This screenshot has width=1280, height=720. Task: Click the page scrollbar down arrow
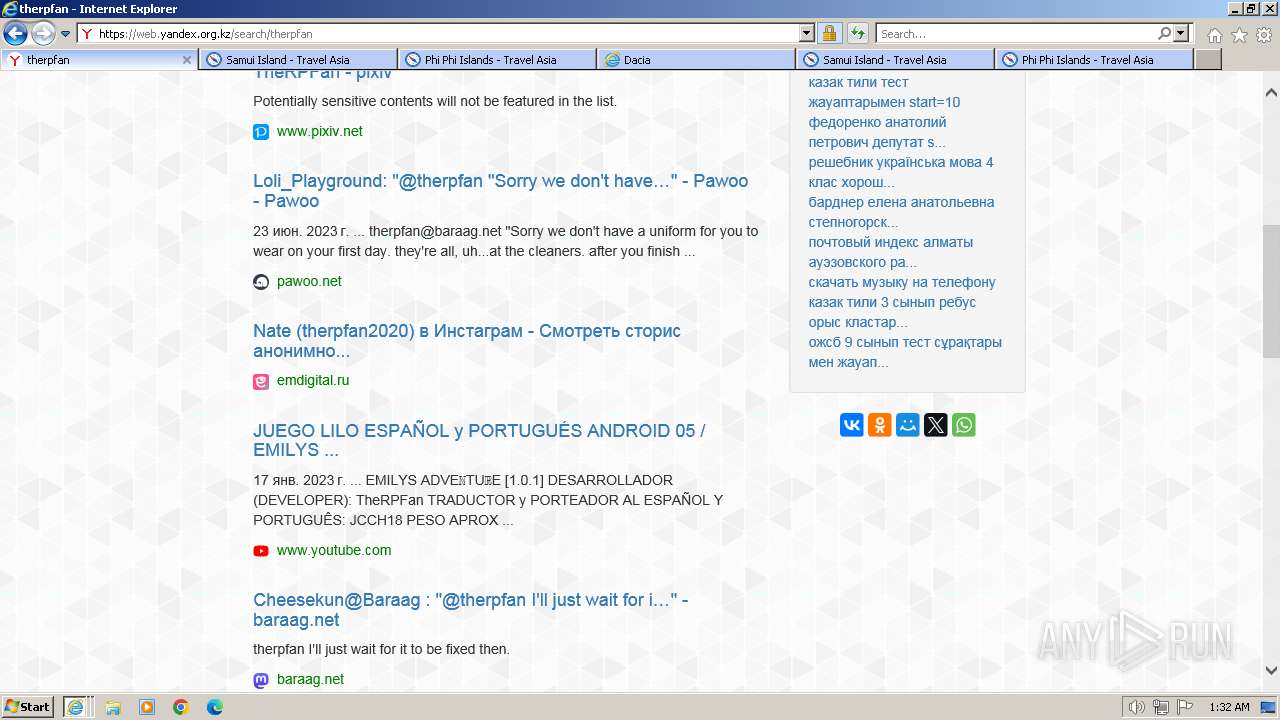point(1271,671)
